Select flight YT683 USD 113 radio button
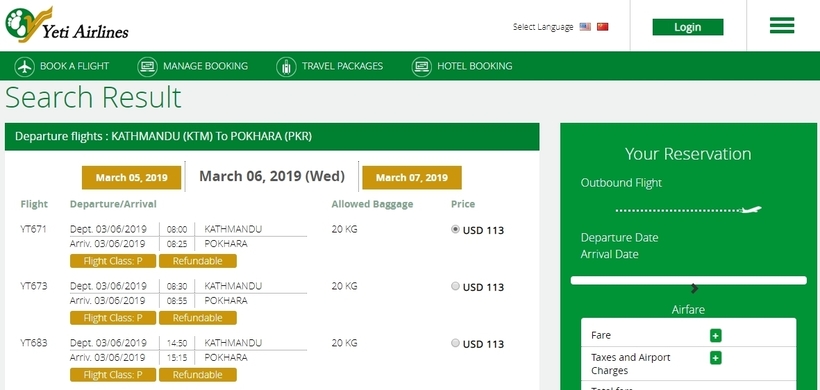This screenshot has width=820, height=390. tap(455, 343)
